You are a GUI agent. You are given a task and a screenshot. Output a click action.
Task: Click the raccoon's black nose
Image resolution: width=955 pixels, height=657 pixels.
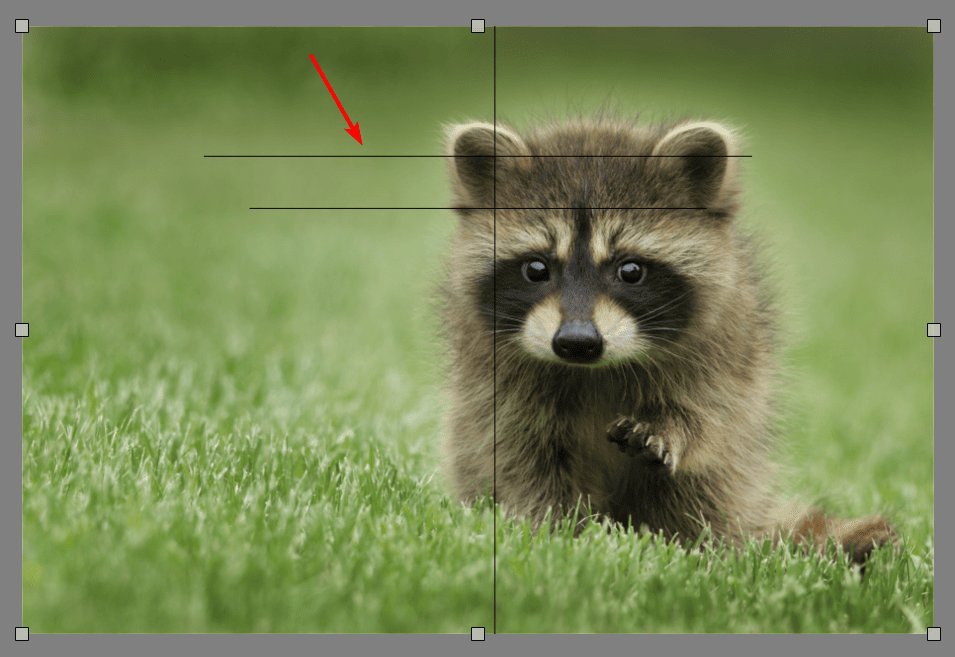577,340
